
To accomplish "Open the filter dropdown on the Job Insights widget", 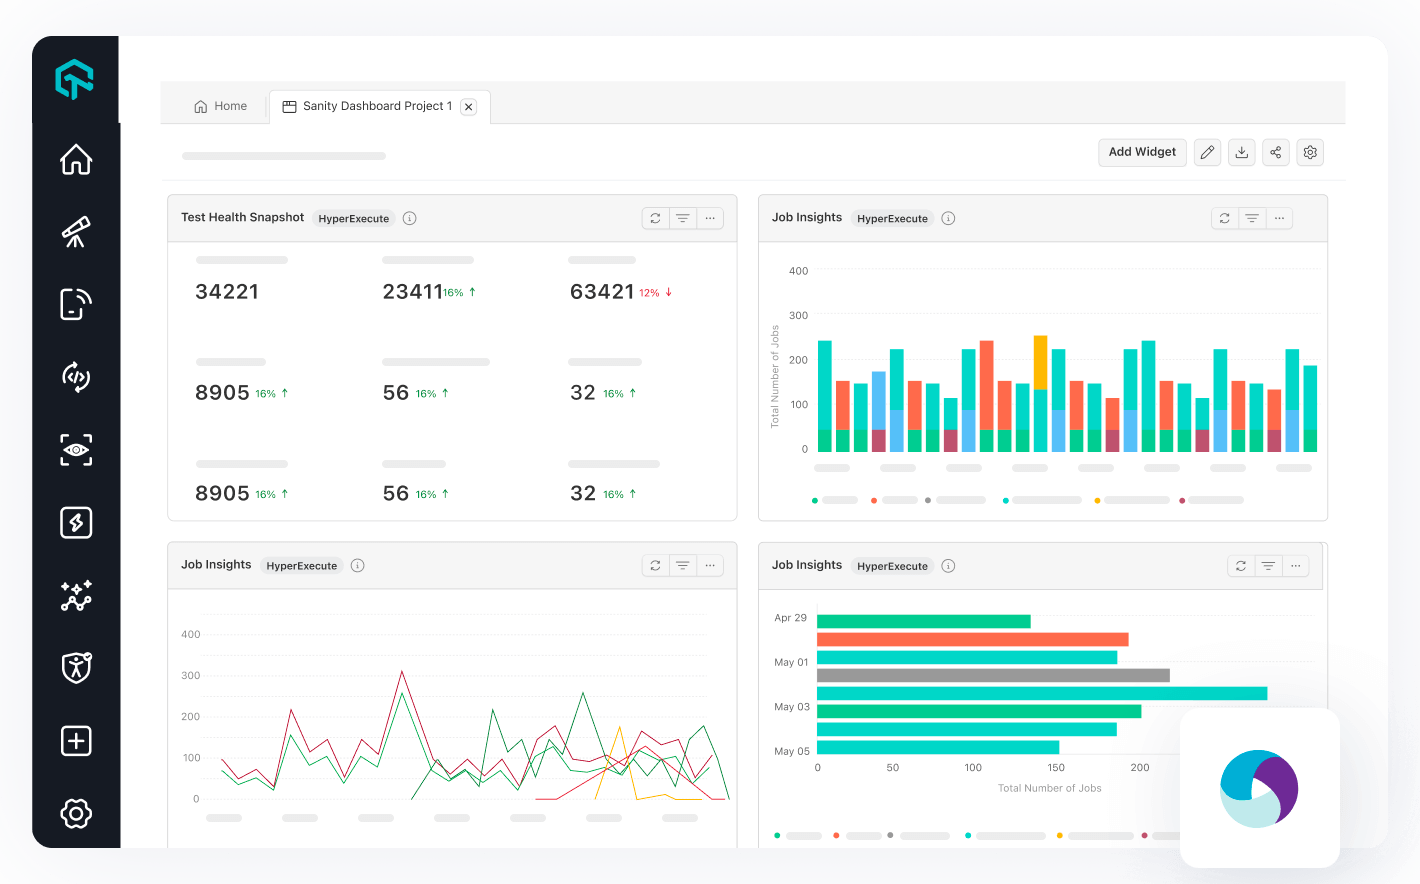I will [x=1252, y=217].
